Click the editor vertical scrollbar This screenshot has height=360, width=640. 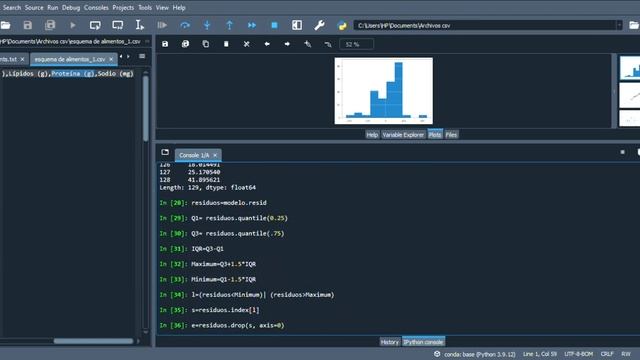146,108
